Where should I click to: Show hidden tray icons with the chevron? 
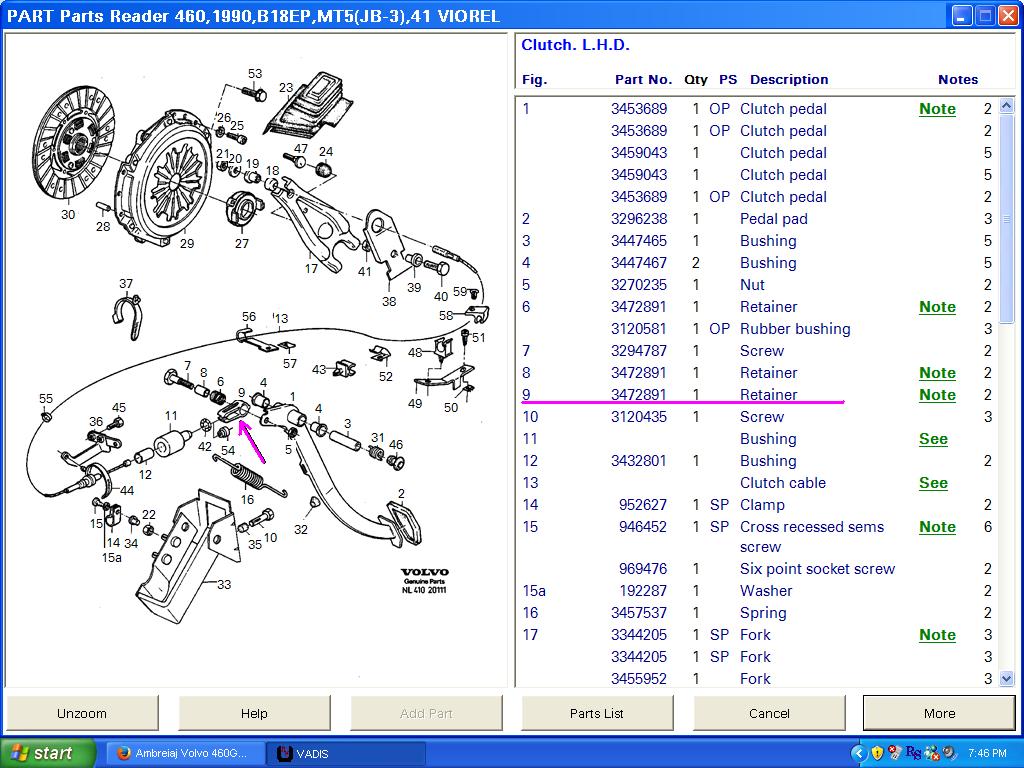859,753
